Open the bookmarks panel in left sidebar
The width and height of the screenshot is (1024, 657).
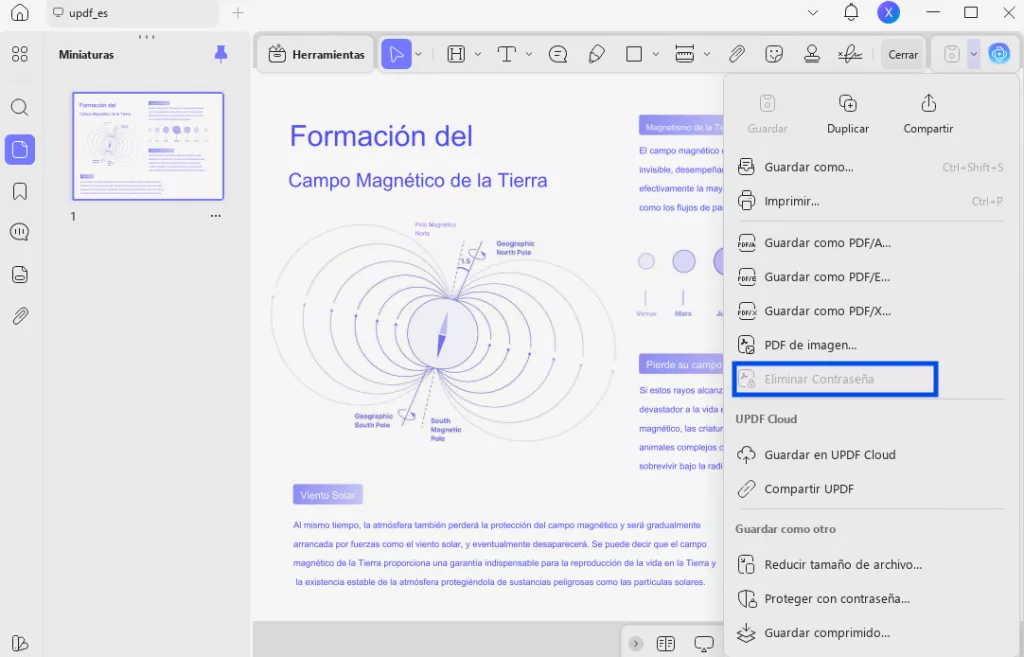click(x=19, y=191)
